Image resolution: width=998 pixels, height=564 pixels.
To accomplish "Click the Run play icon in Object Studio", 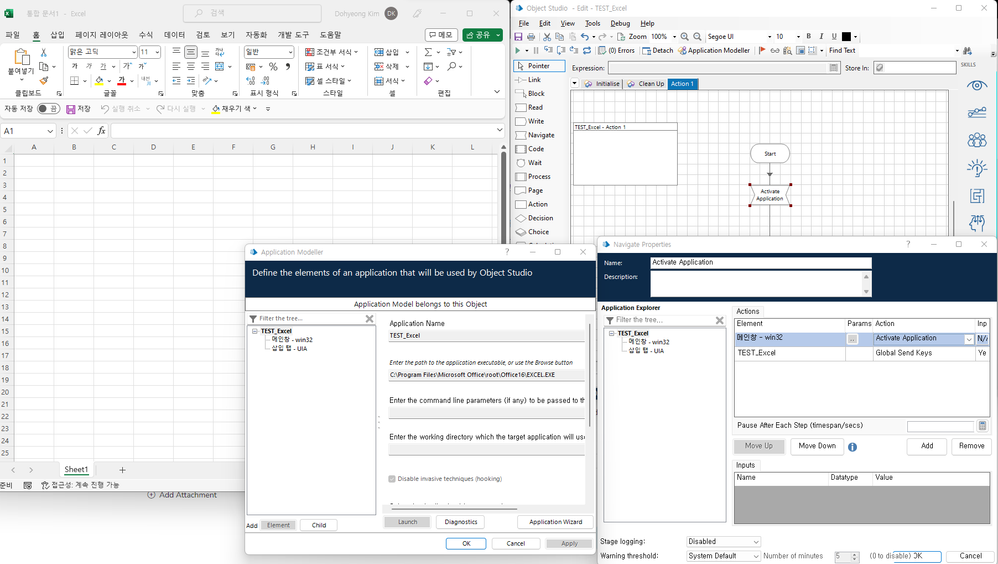I will pyautogui.click(x=518, y=50).
